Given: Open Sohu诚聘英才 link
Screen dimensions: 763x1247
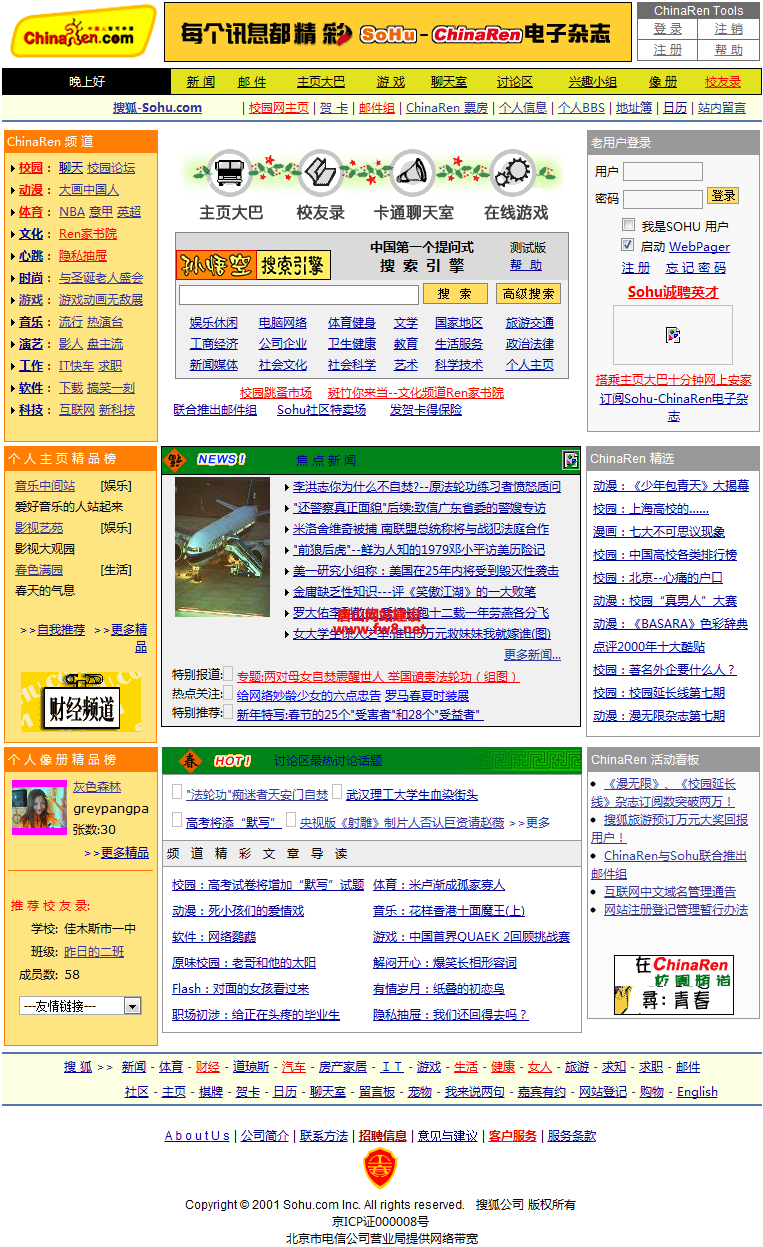Looking at the screenshot, I should 673,292.
